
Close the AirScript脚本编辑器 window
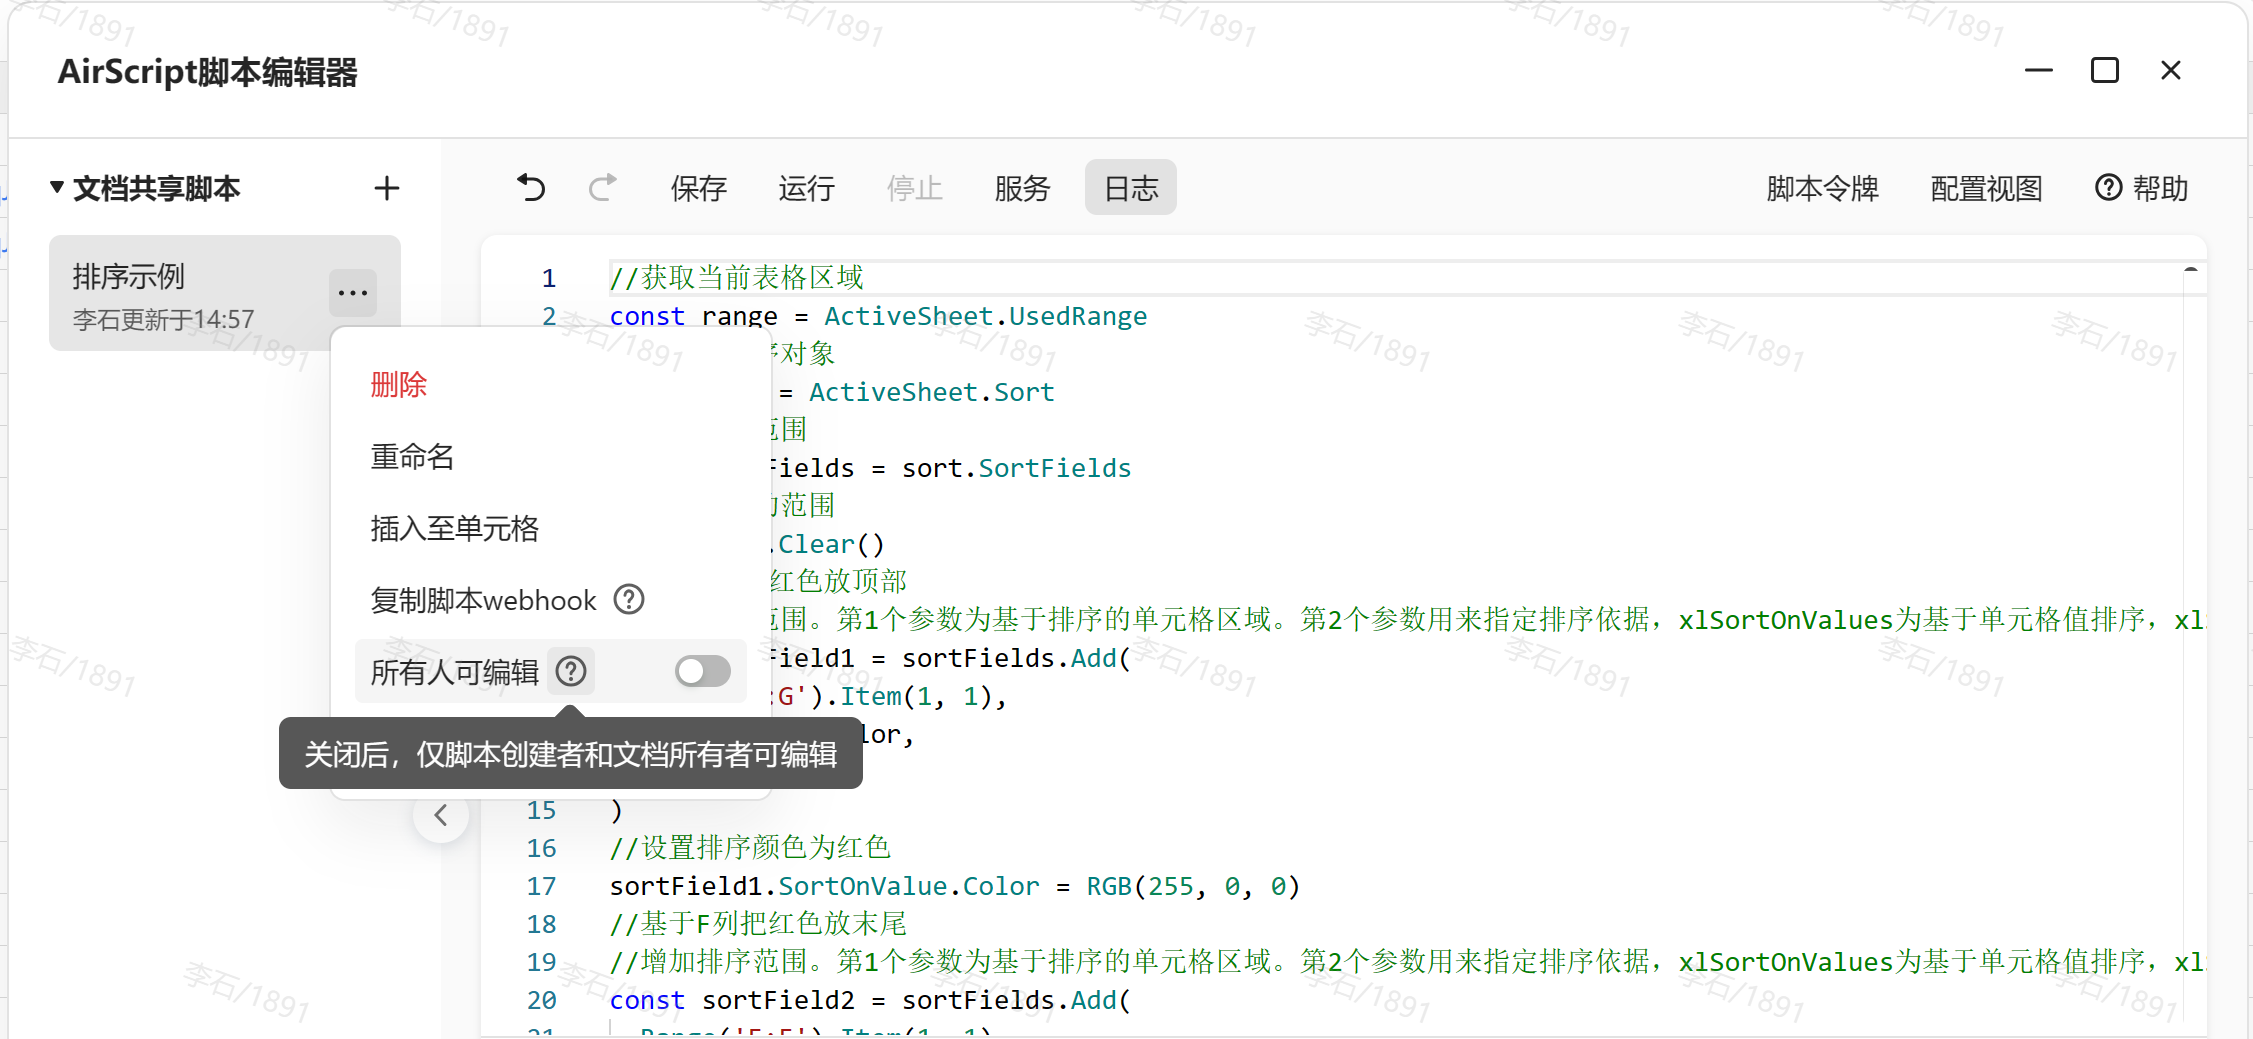coord(2171,71)
